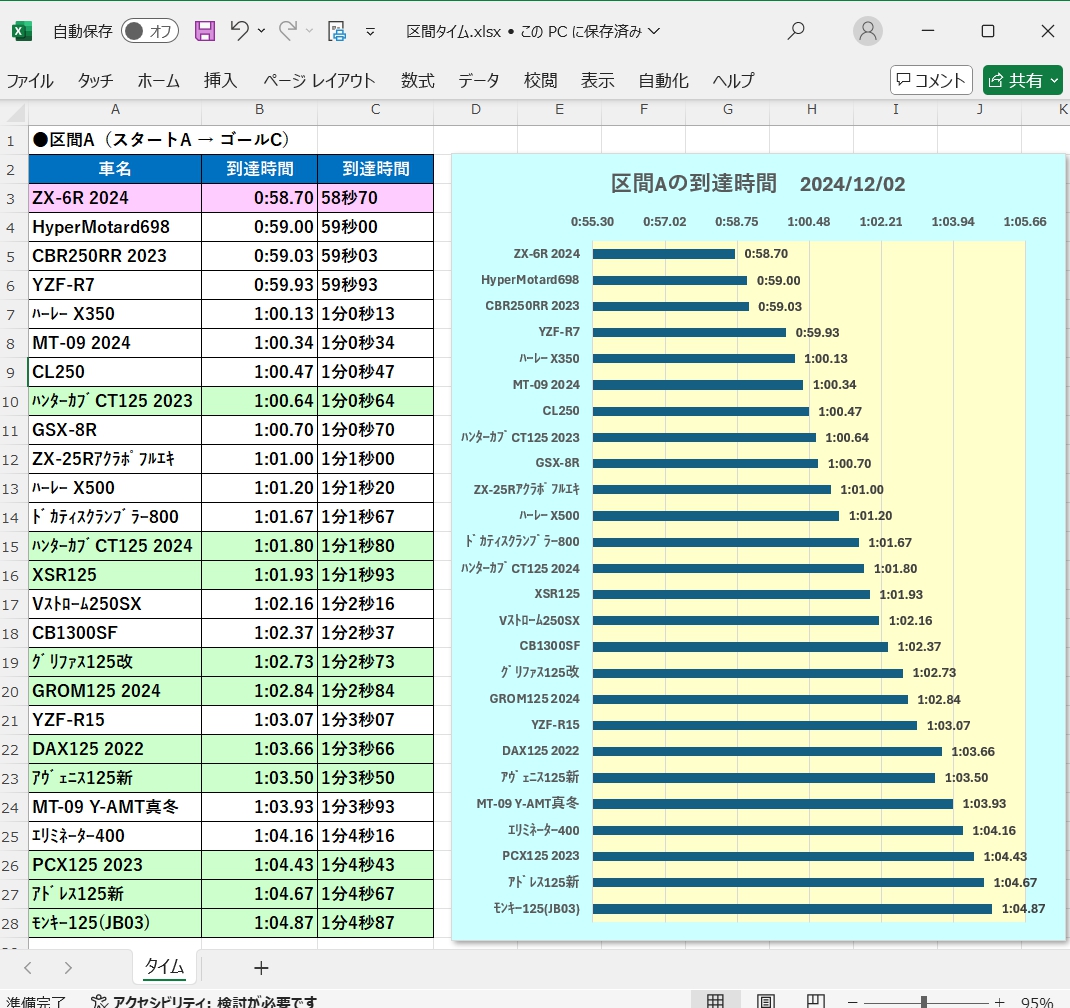Select column A header
The height and width of the screenshot is (1008, 1070).
(x=115, y=109)
